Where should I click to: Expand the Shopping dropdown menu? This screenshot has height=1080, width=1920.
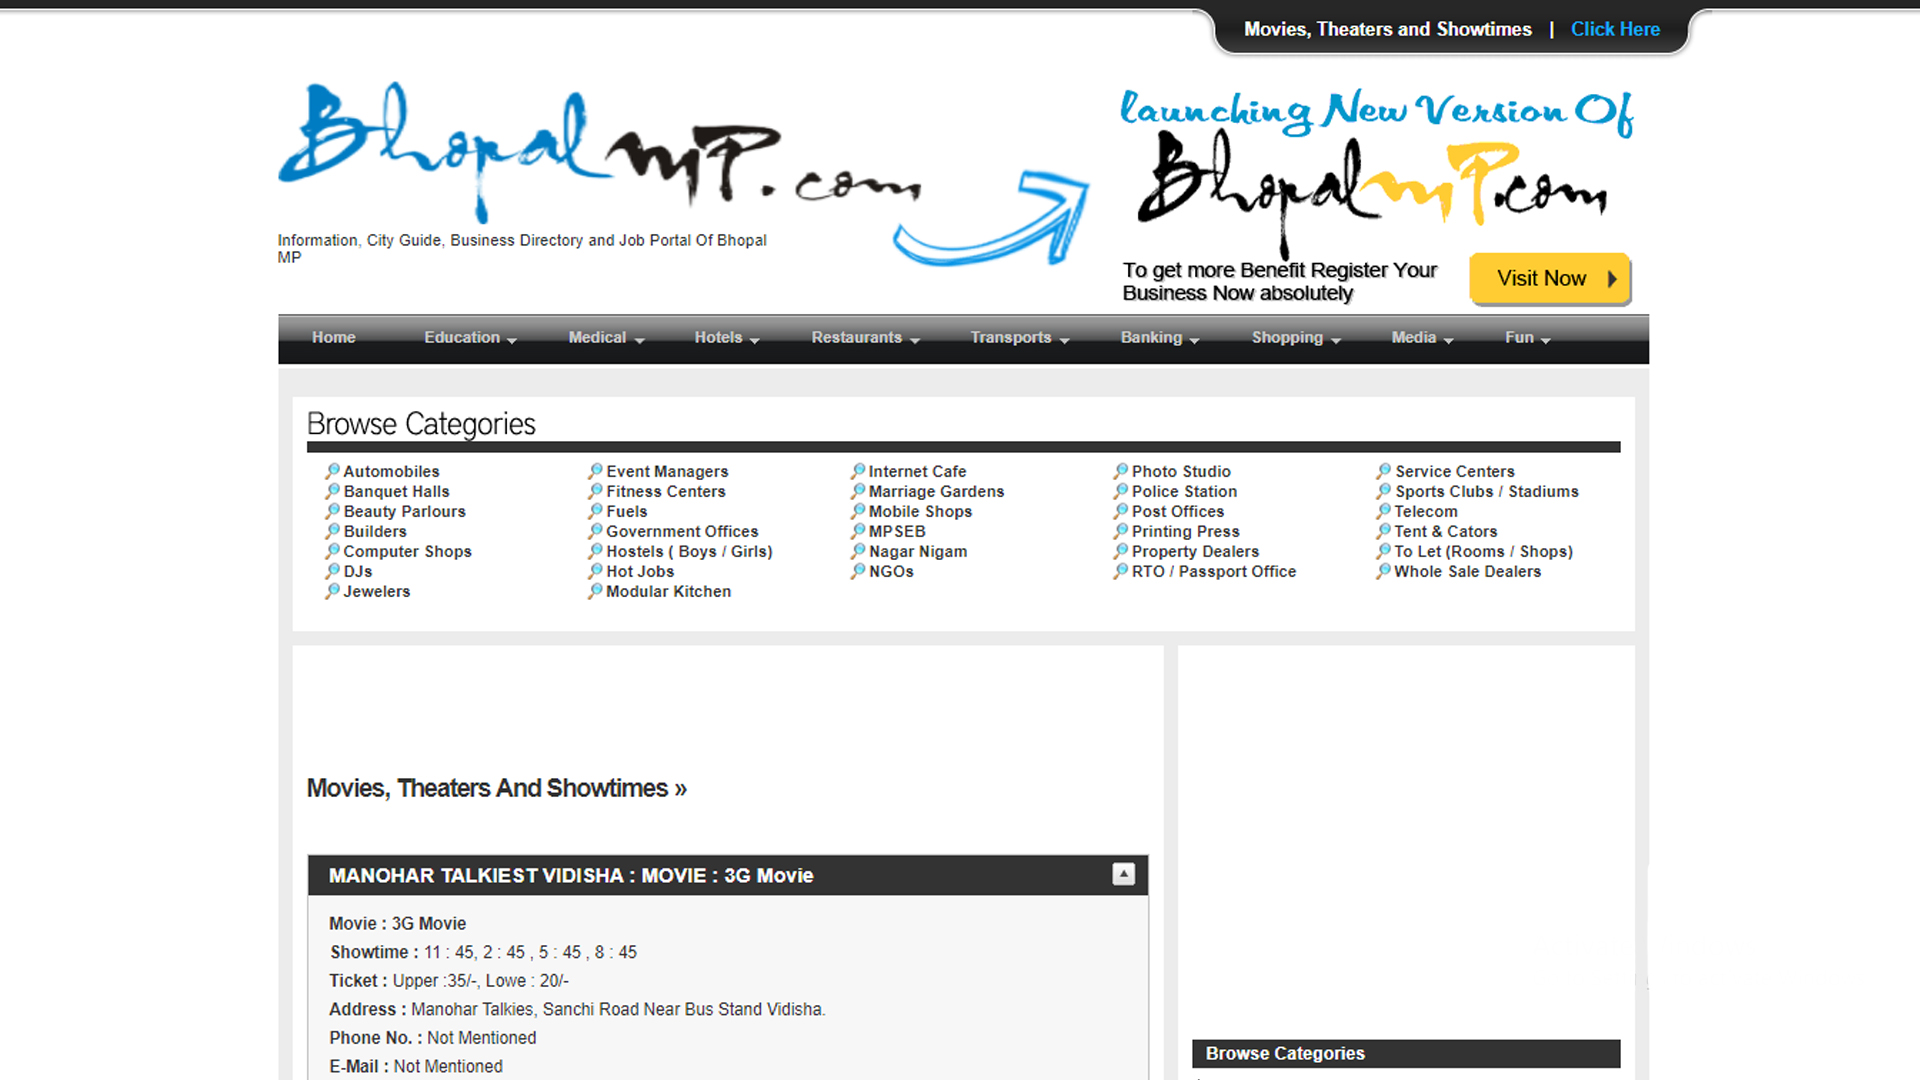[1296, 338]
